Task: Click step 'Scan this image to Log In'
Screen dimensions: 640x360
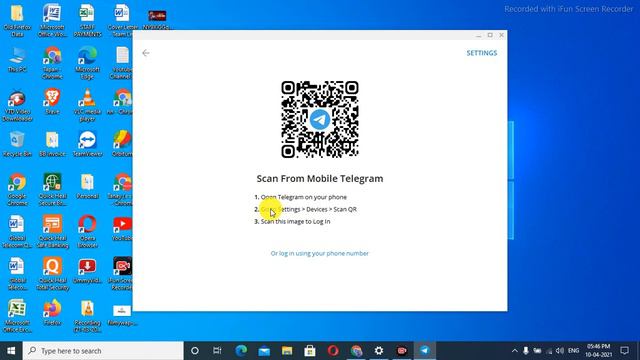Action: pyautogui.click(x=296, y=222)
